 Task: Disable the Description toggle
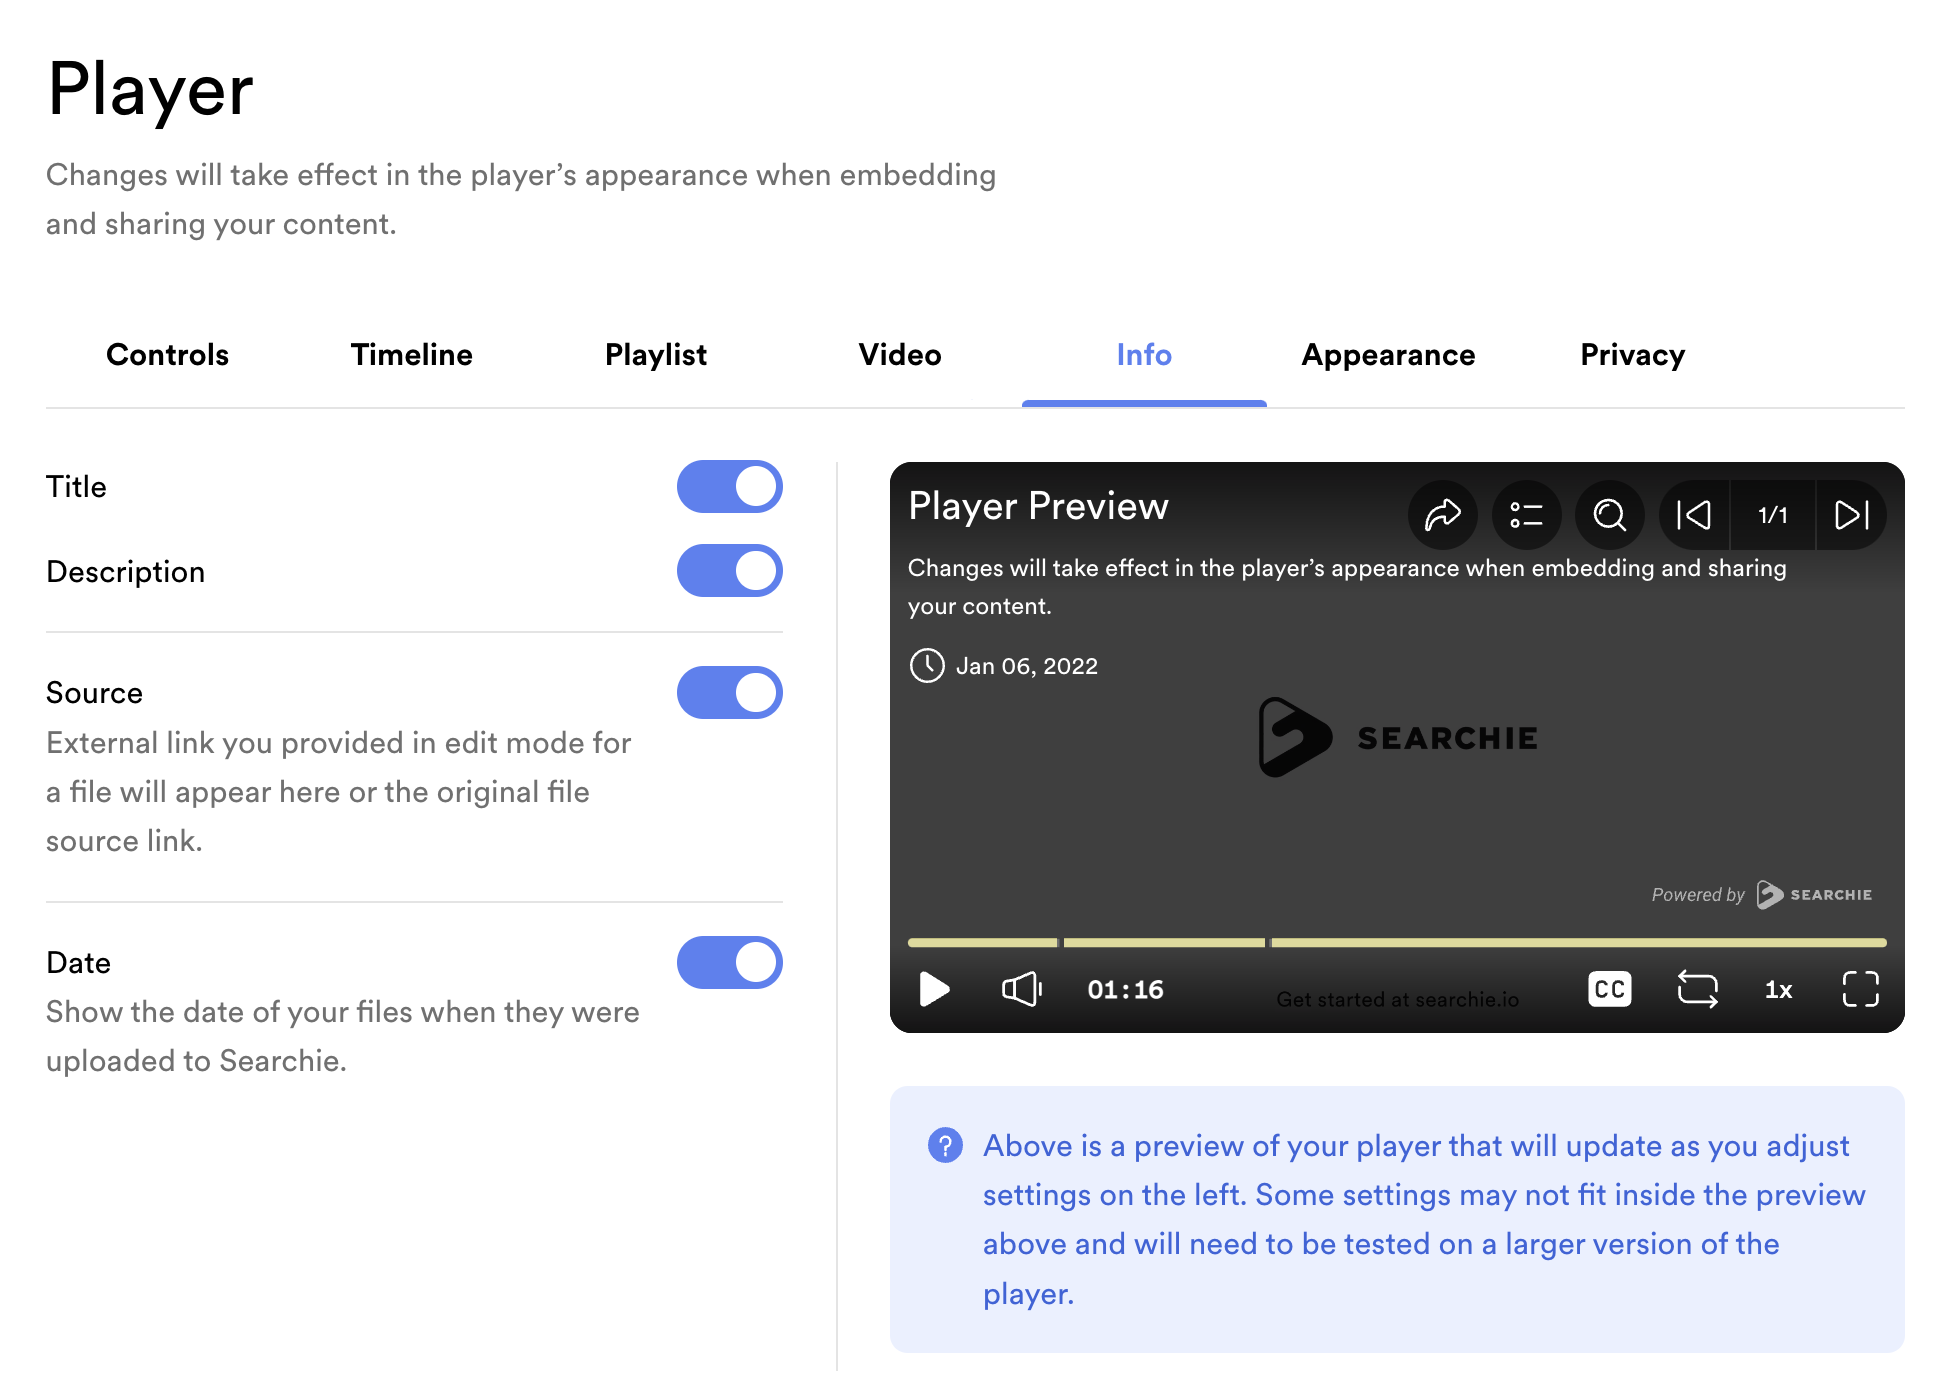coord(730,571)
